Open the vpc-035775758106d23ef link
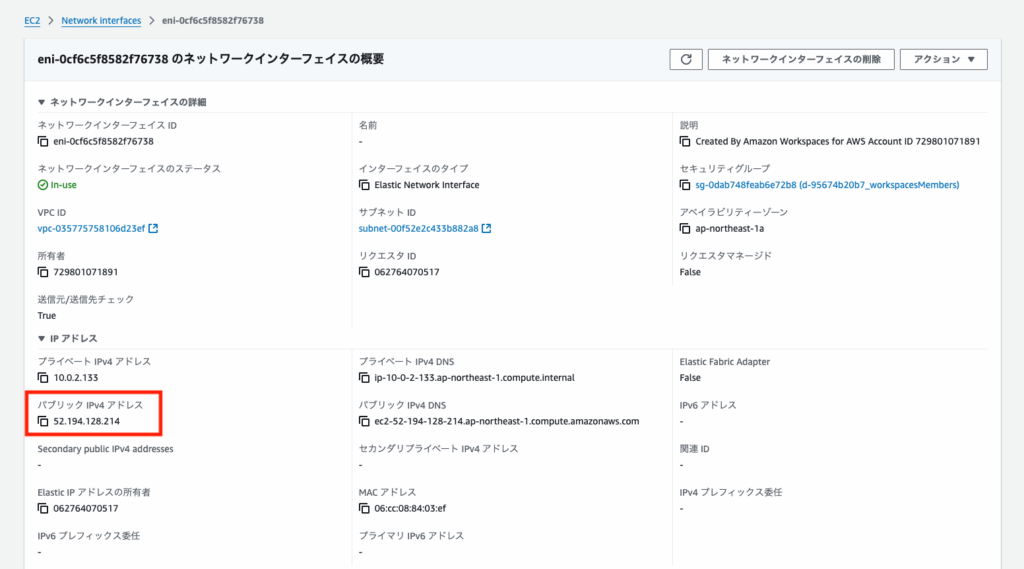The image size is (1024, 569). [91, 228]
